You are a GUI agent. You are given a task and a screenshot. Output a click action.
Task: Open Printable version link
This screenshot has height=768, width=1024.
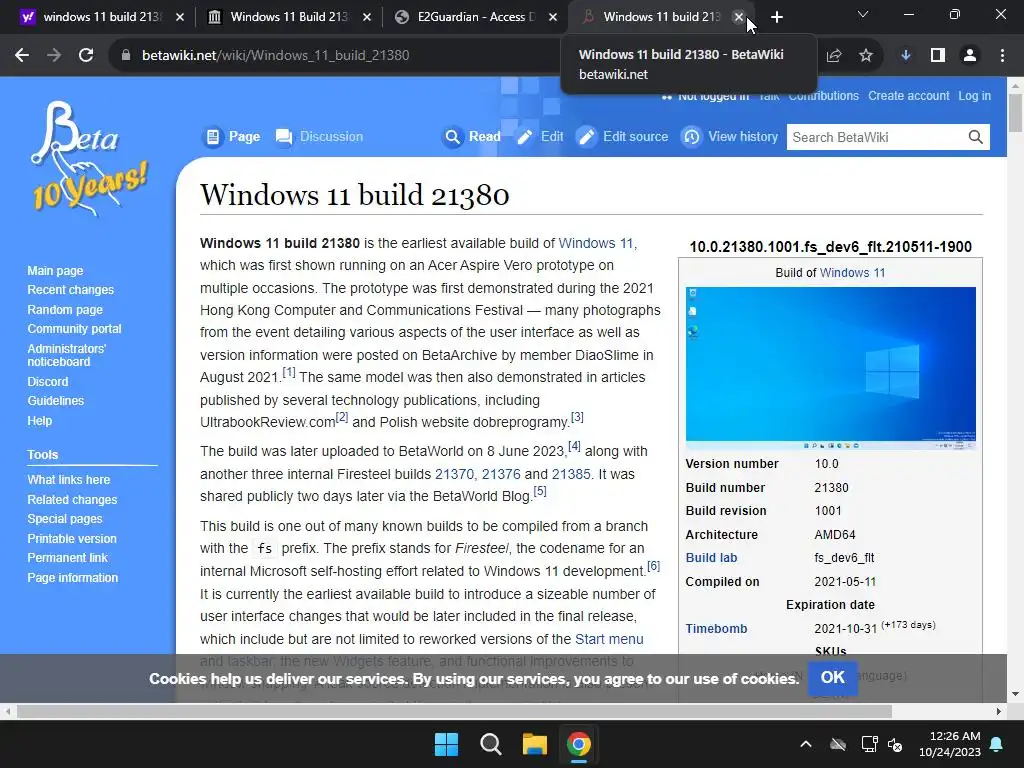pyautogui.click(x=72, y=539)
